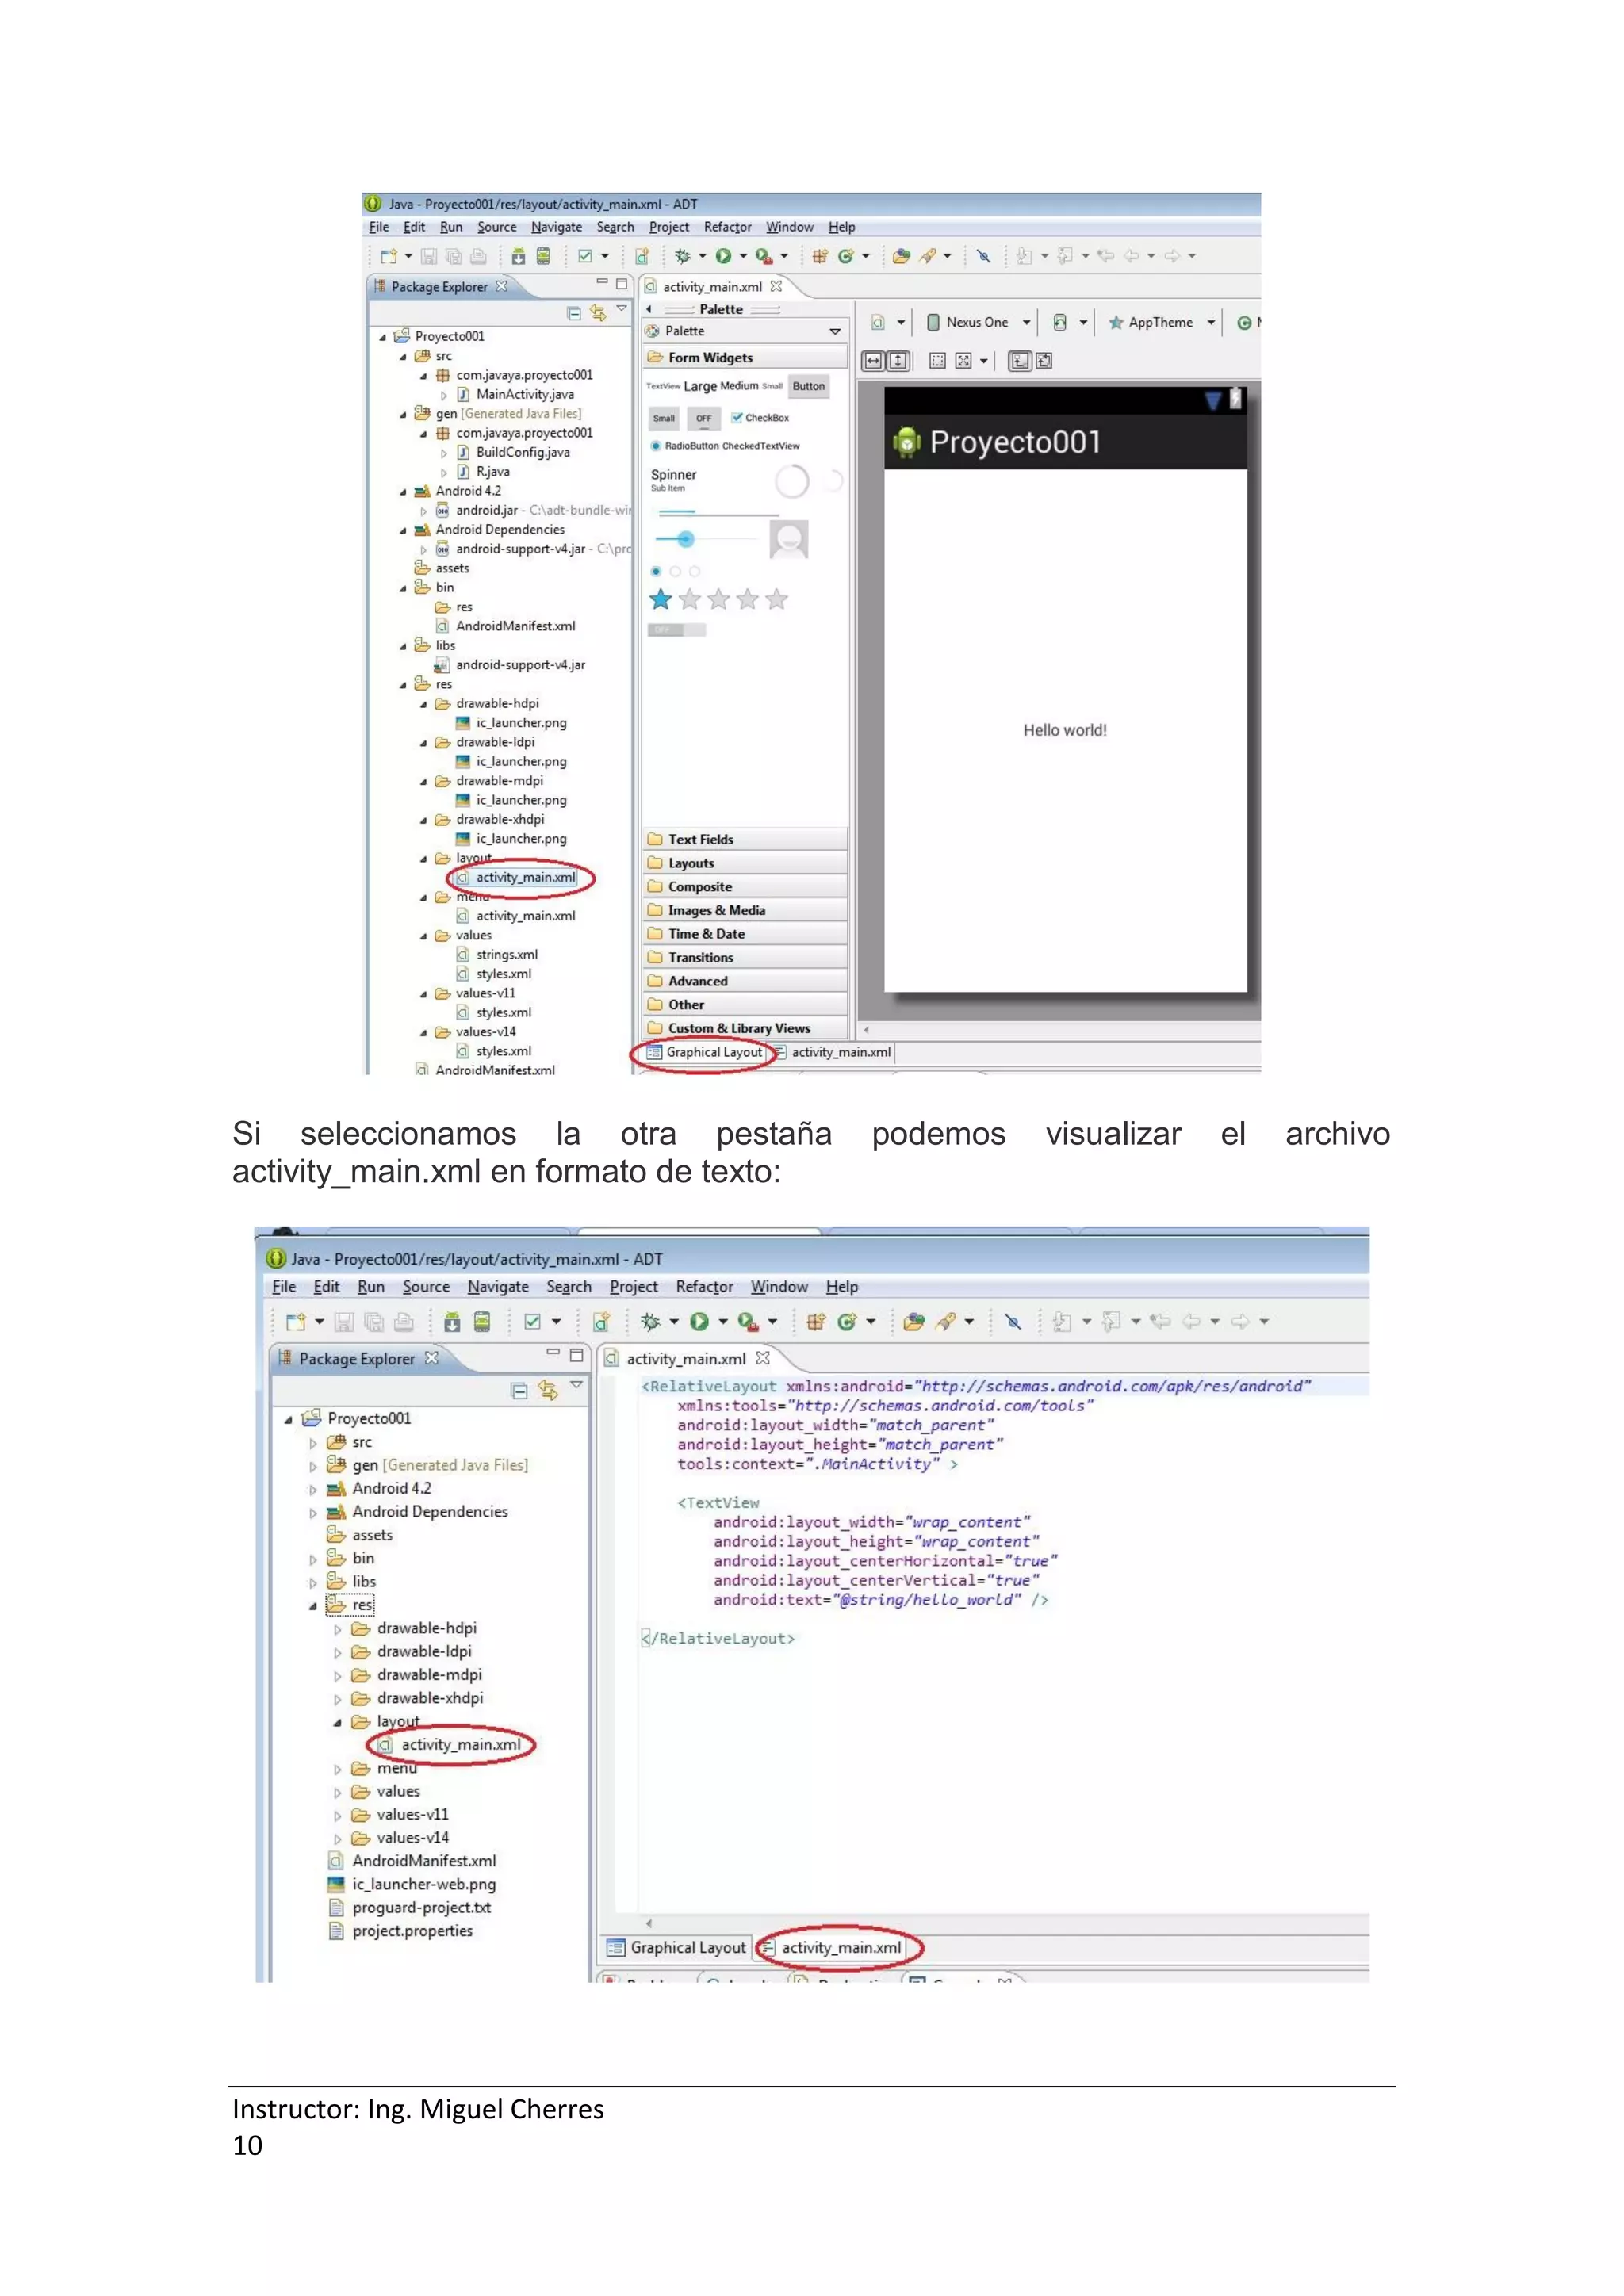Toggle fill width icon in layout editor toolbar
Viewport: 1624px width, 2296px height.
pyautogui.click(x=873, y=361)
